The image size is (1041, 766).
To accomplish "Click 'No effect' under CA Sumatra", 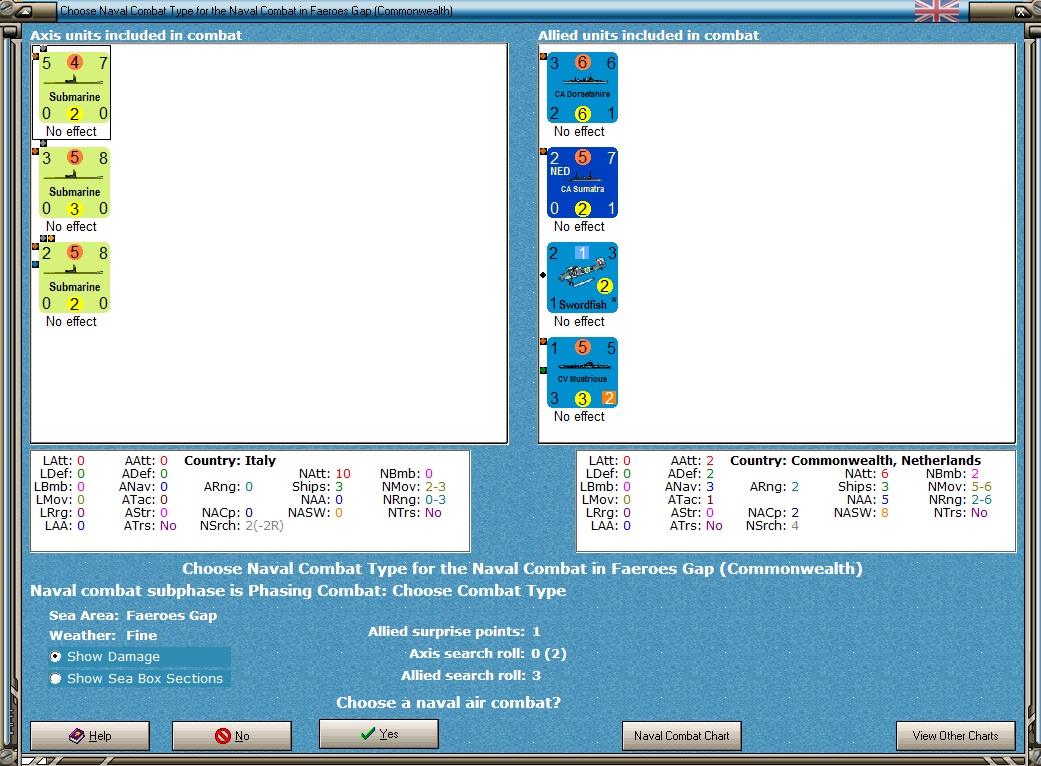I will pos(579,226).
